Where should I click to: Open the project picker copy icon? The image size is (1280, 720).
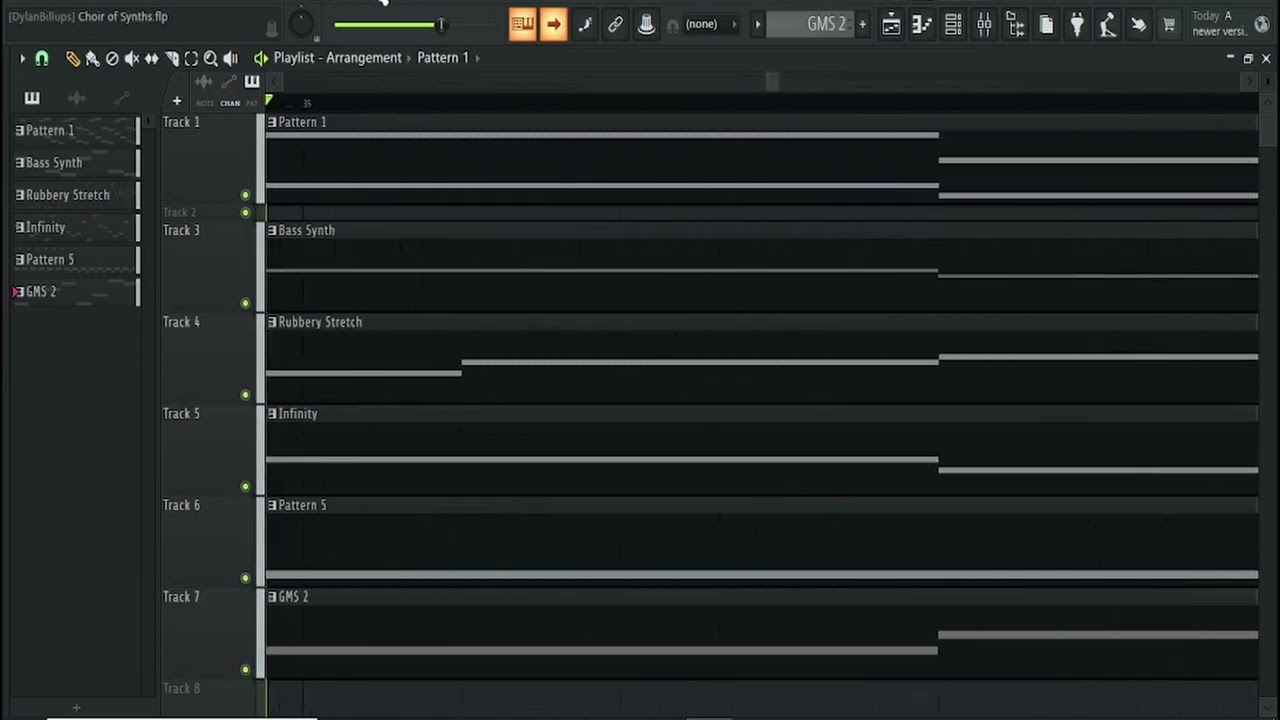pos(1046,25)
